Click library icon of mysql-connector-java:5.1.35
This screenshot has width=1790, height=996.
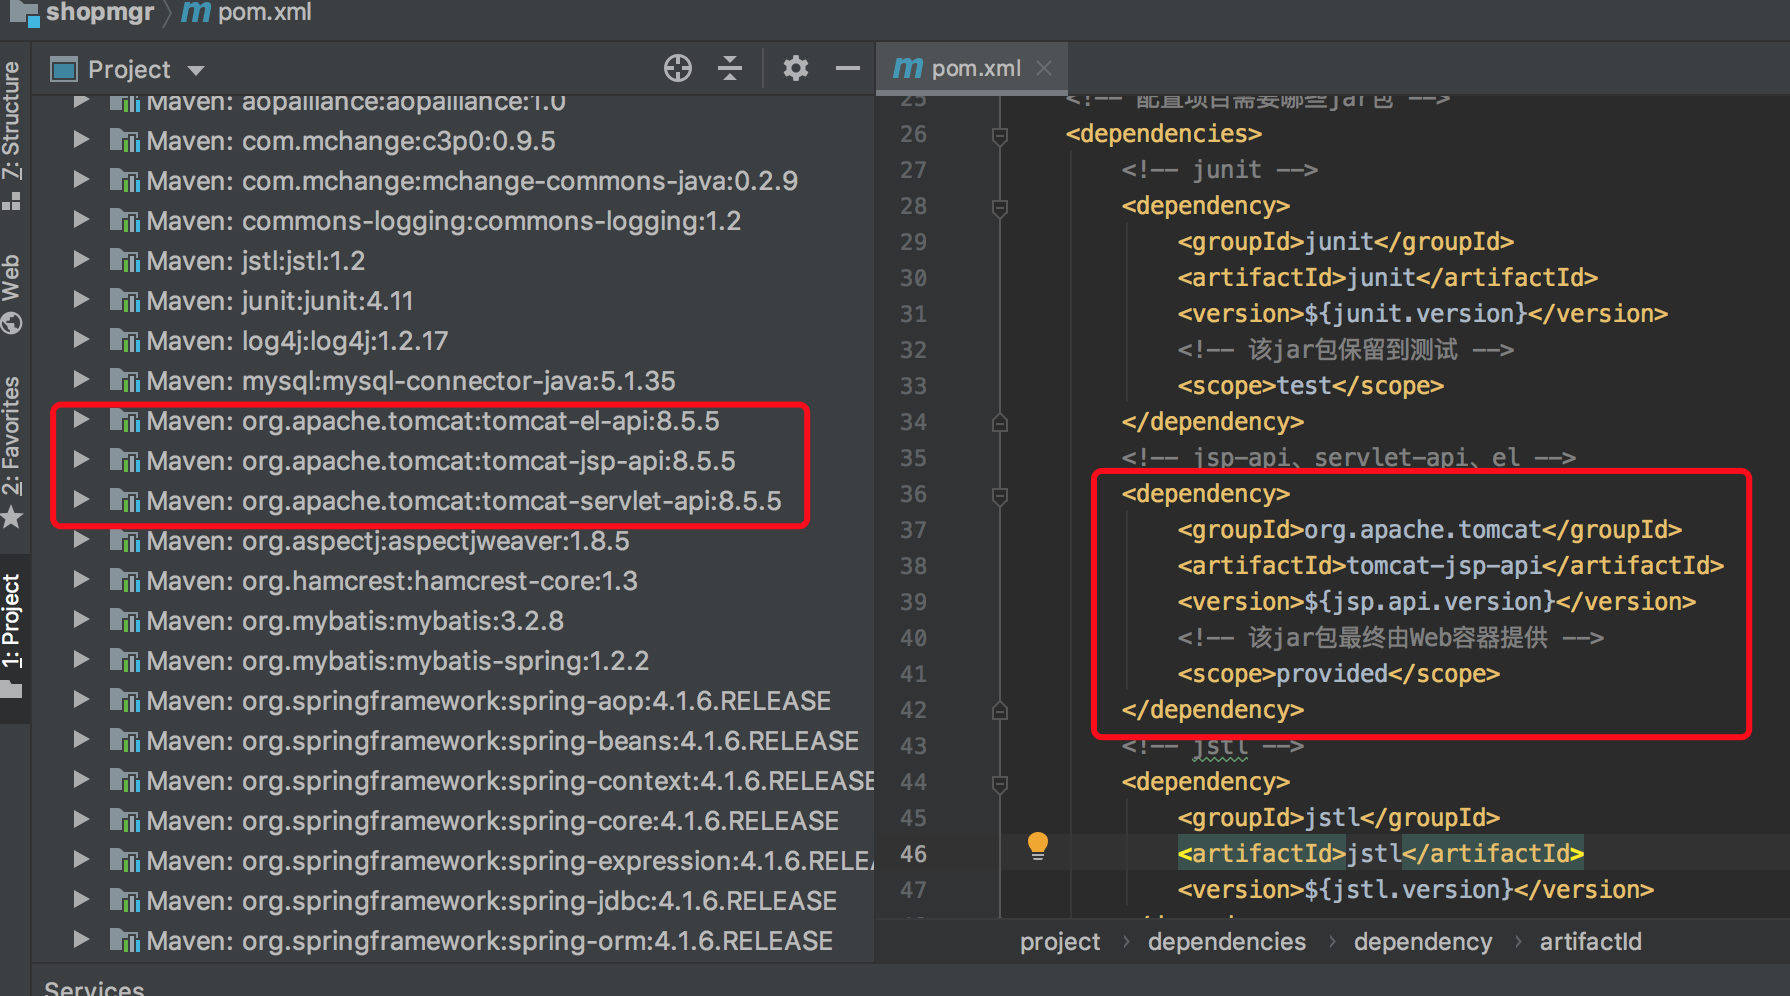point(124,381)
